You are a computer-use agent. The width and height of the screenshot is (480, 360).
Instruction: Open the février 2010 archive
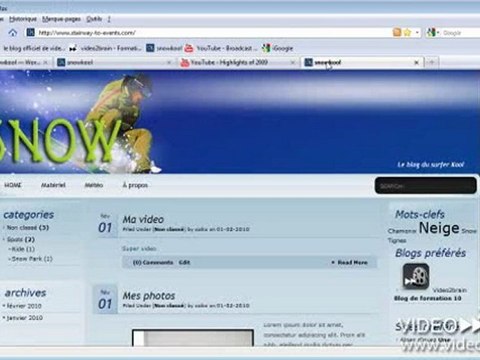(24, 306)
